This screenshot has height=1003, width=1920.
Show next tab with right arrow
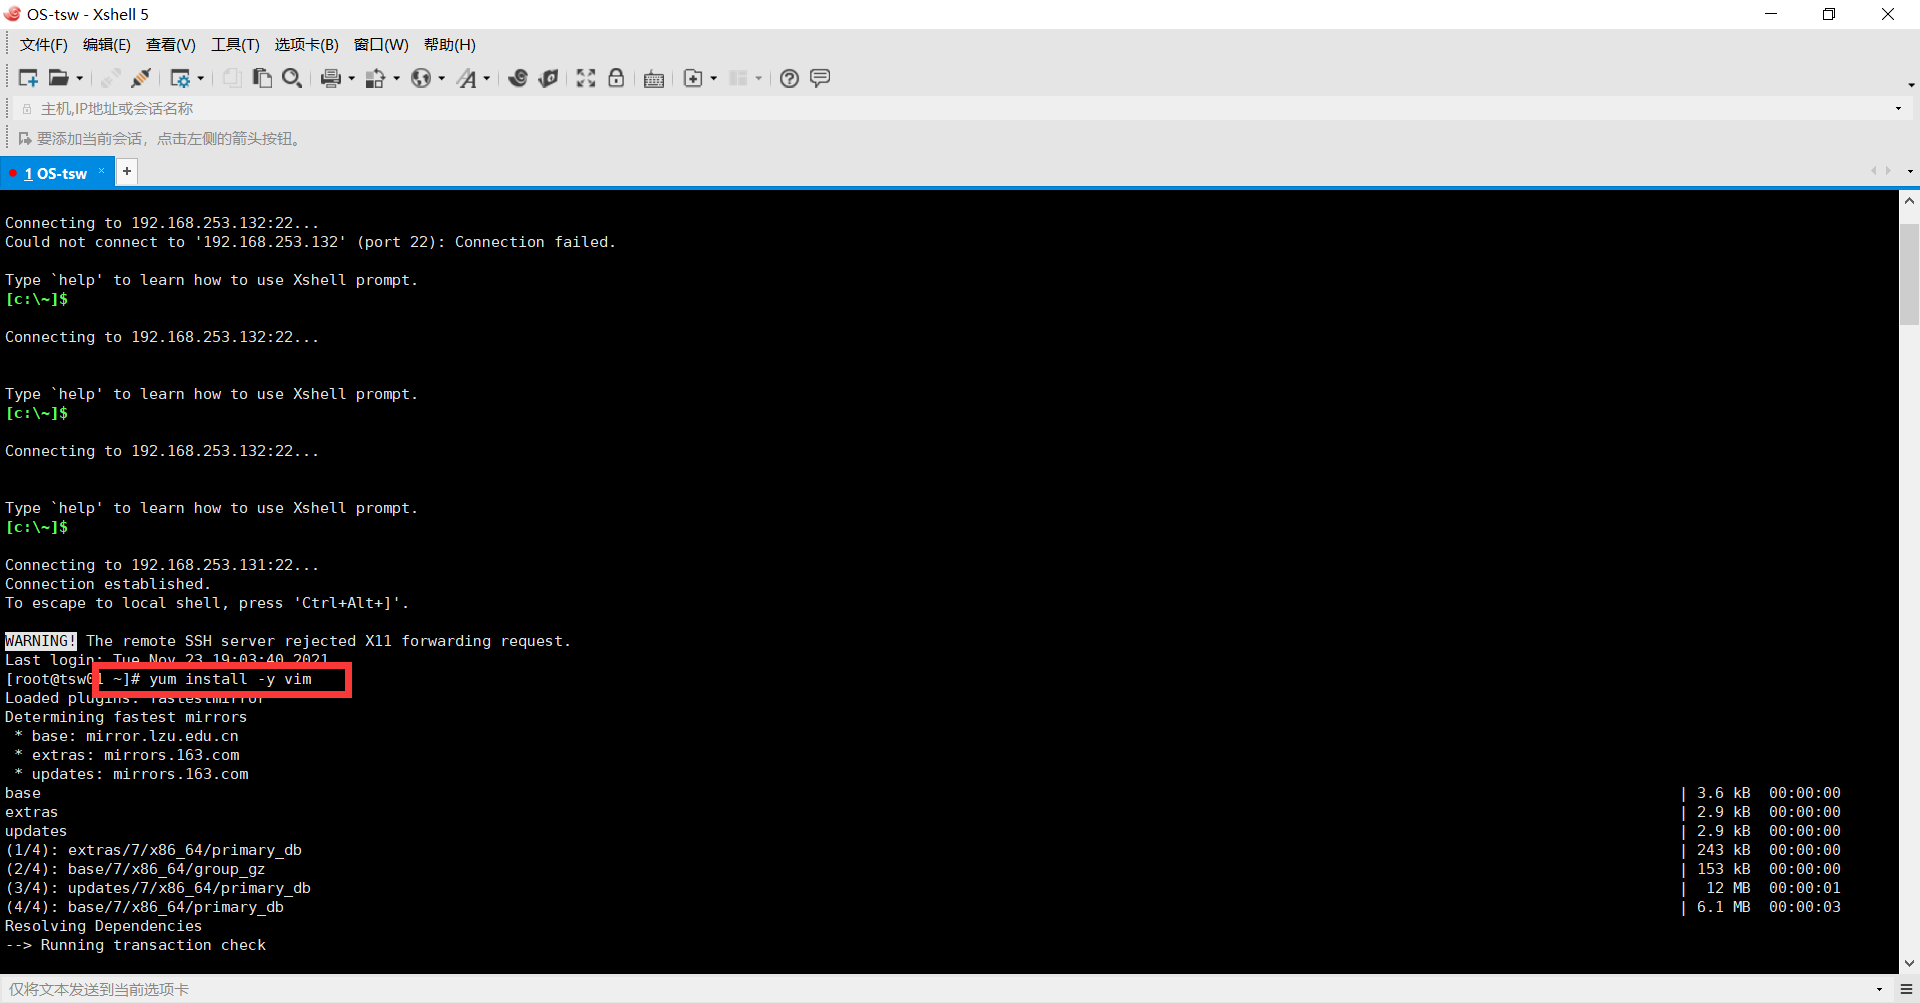1888,171
